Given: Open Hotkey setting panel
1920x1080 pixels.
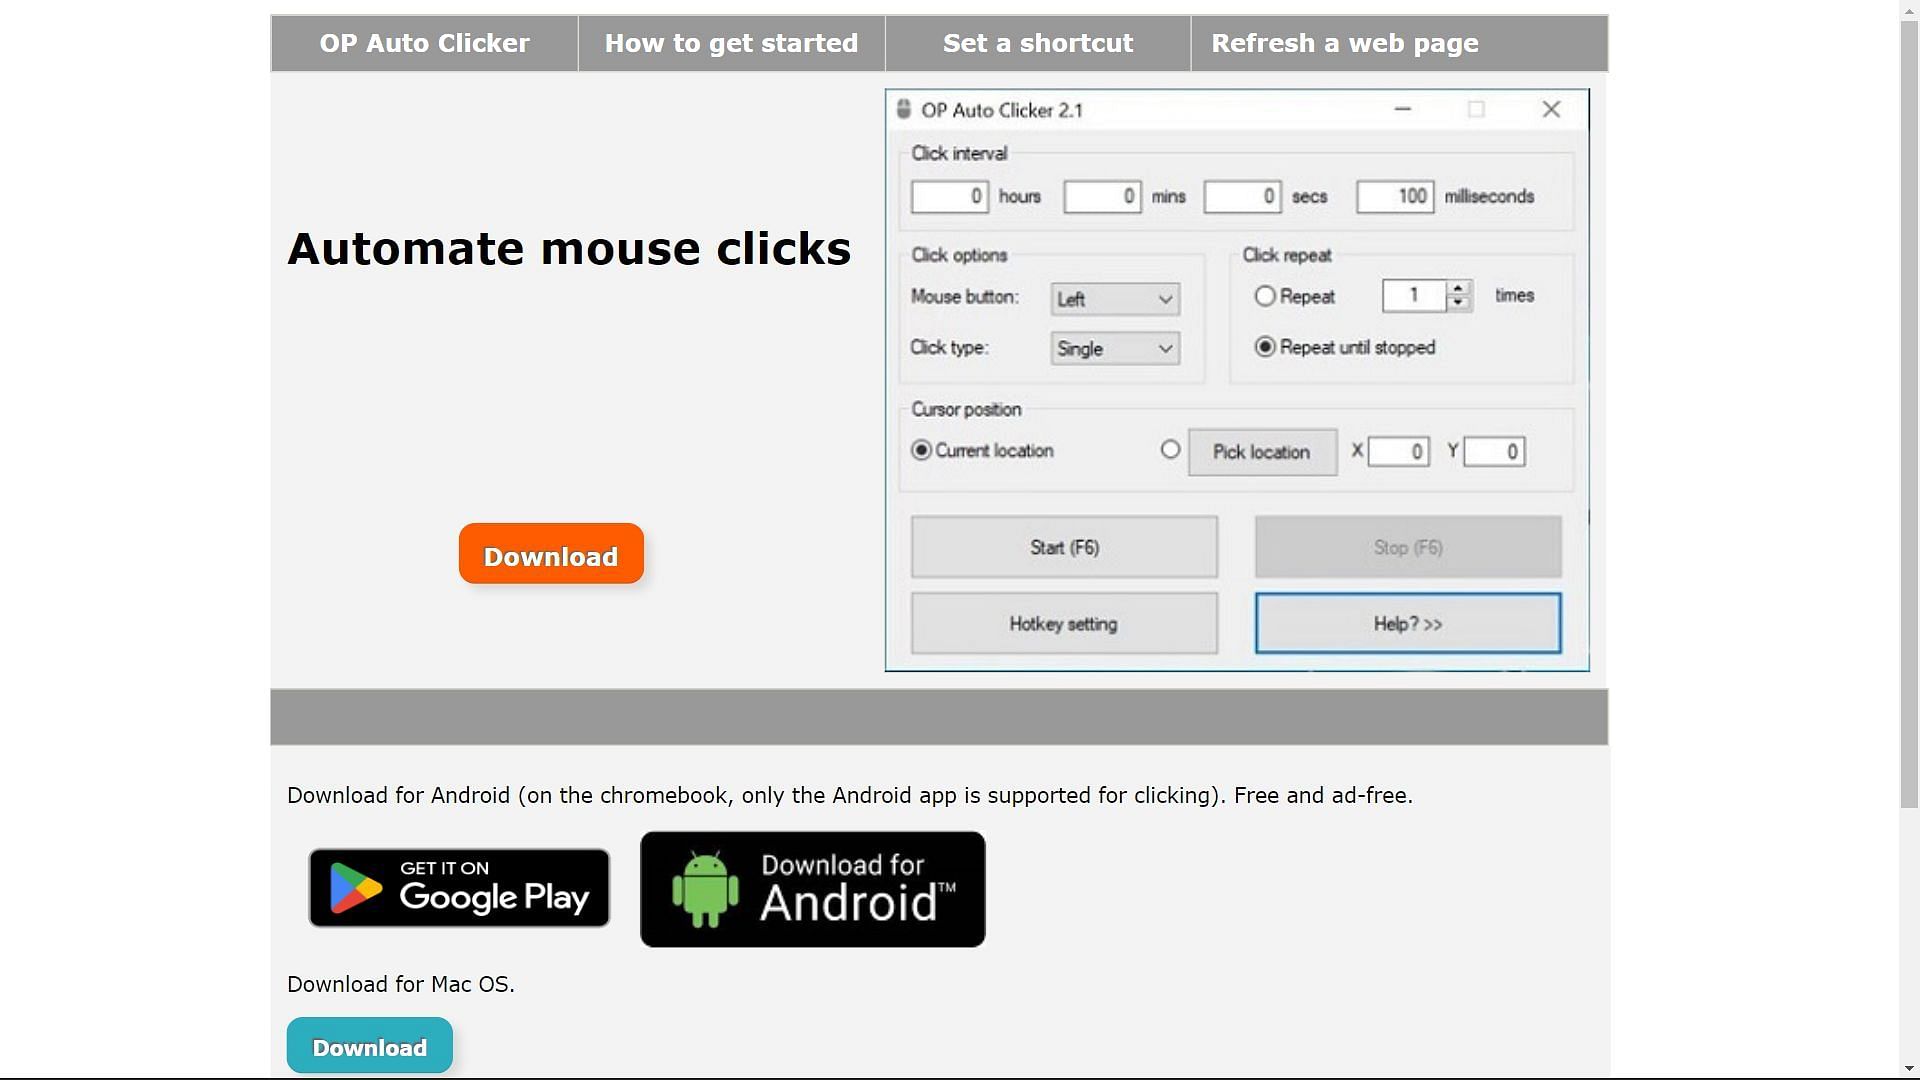Looking at the screenshot, I should [x=1063, y=622].
